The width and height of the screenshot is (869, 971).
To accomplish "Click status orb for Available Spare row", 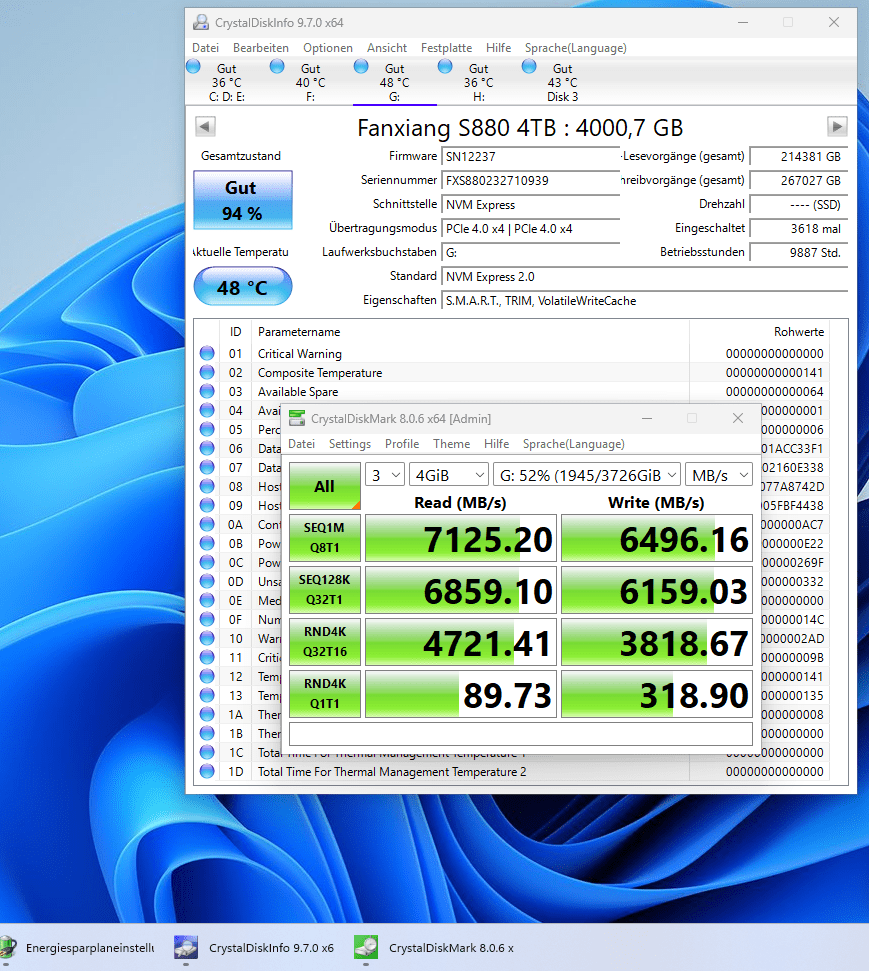I will point(207,391).
